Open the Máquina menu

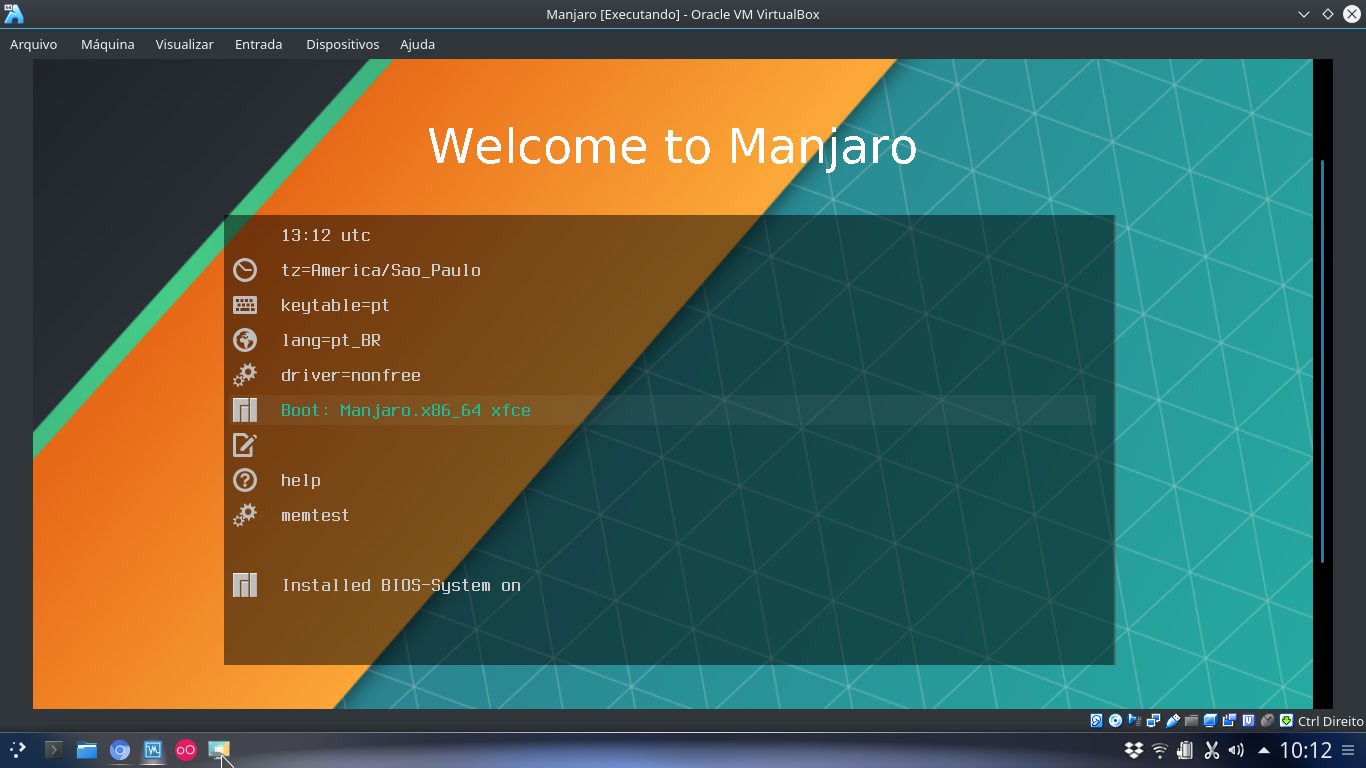(107, 44)
